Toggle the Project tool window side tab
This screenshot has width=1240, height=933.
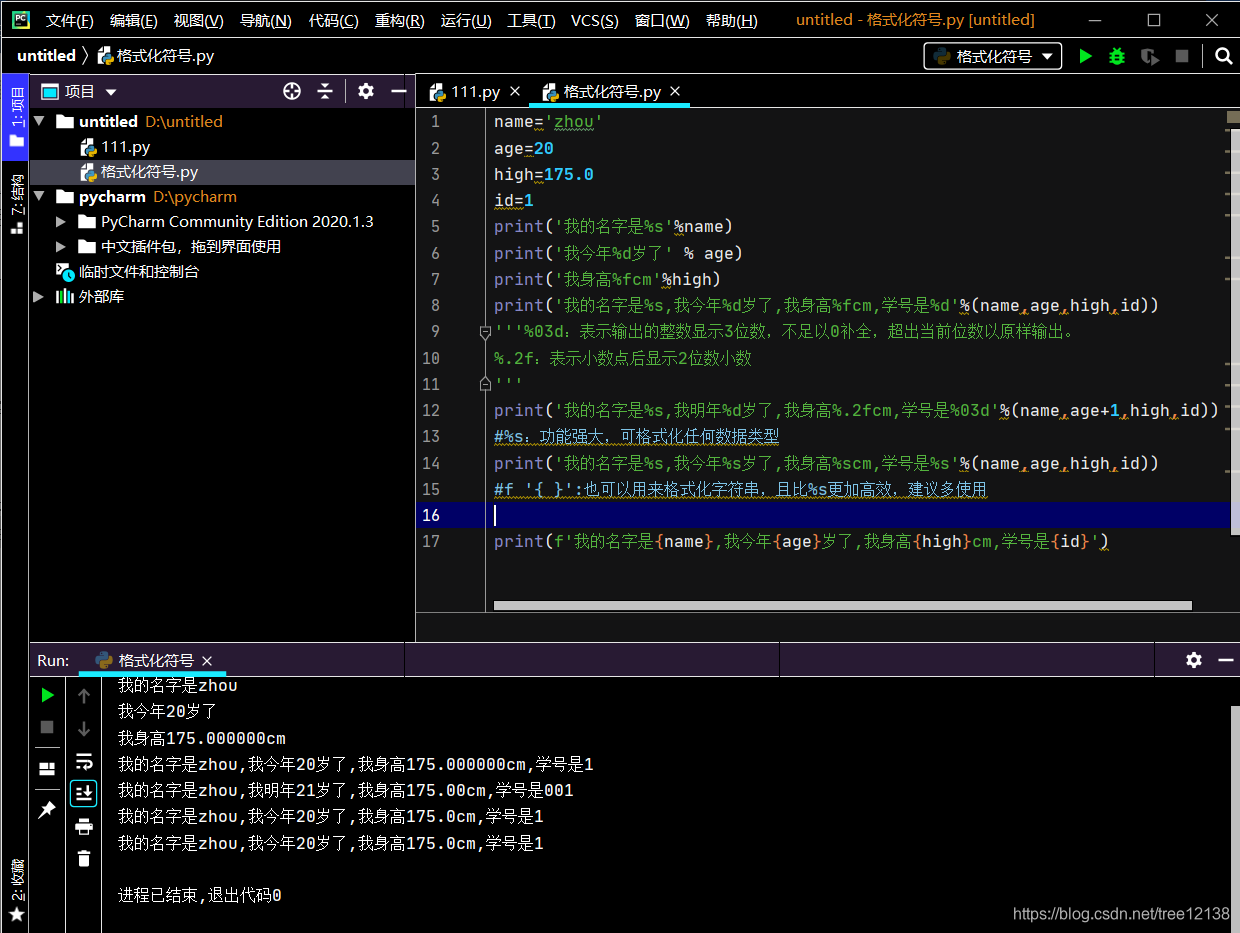tap(15, 117)
